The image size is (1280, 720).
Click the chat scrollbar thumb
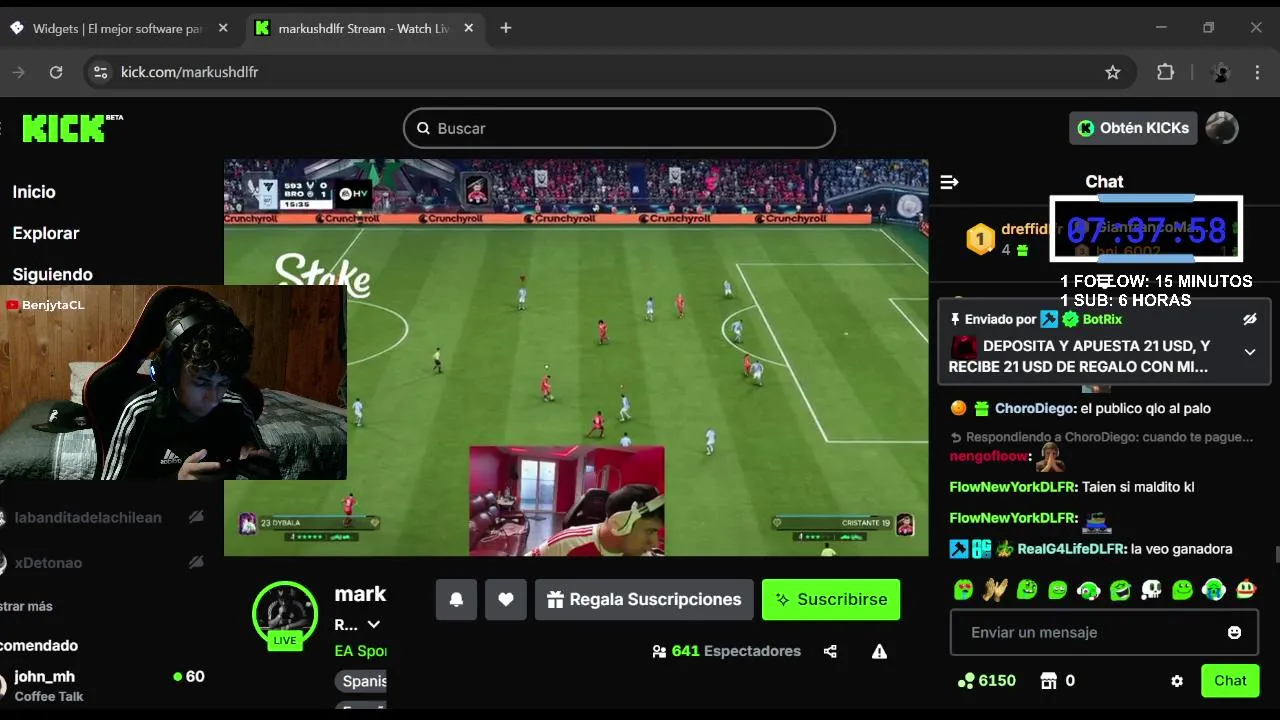(x=1276, y=556)
